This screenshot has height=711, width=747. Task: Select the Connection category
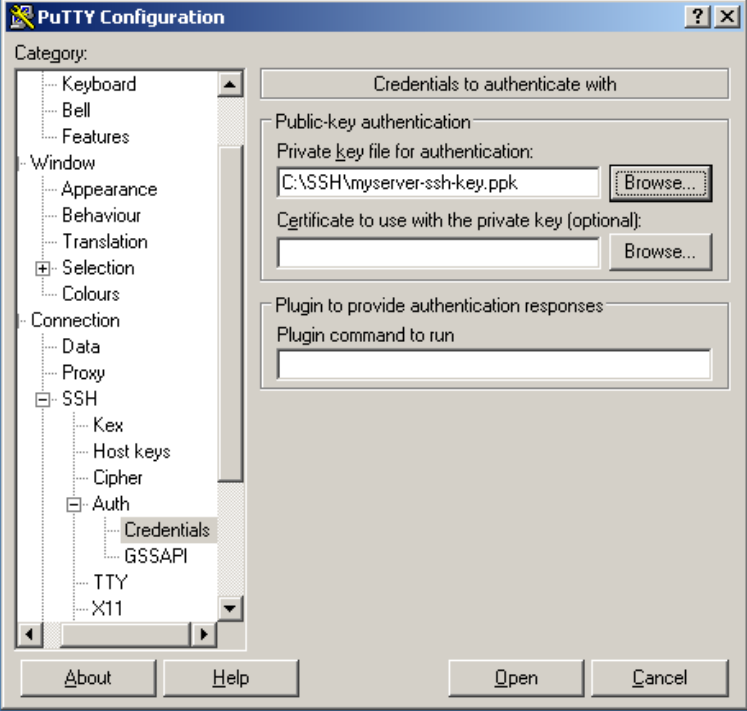[75, 320]
